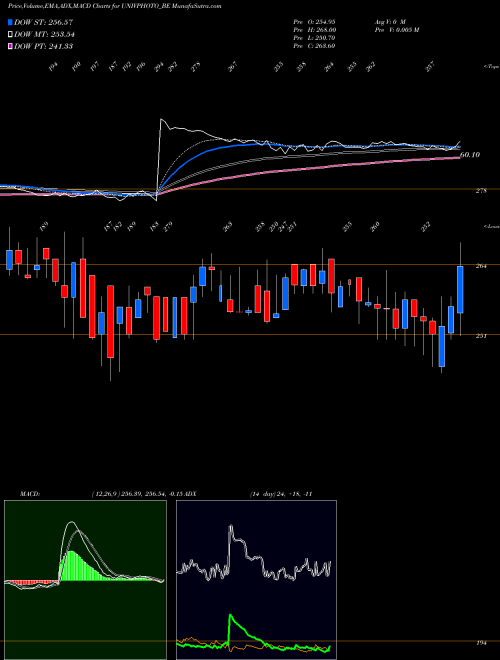The height and width of the screenshot is (660, 500).
Task: Click the bright green spike in ADX panel
Action: (231, 616)
